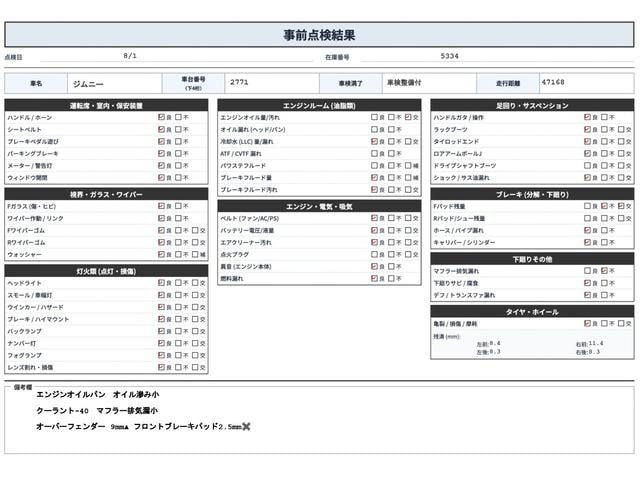Click the 車台番号 field showing 2771
640x480 pixels.
272,83
